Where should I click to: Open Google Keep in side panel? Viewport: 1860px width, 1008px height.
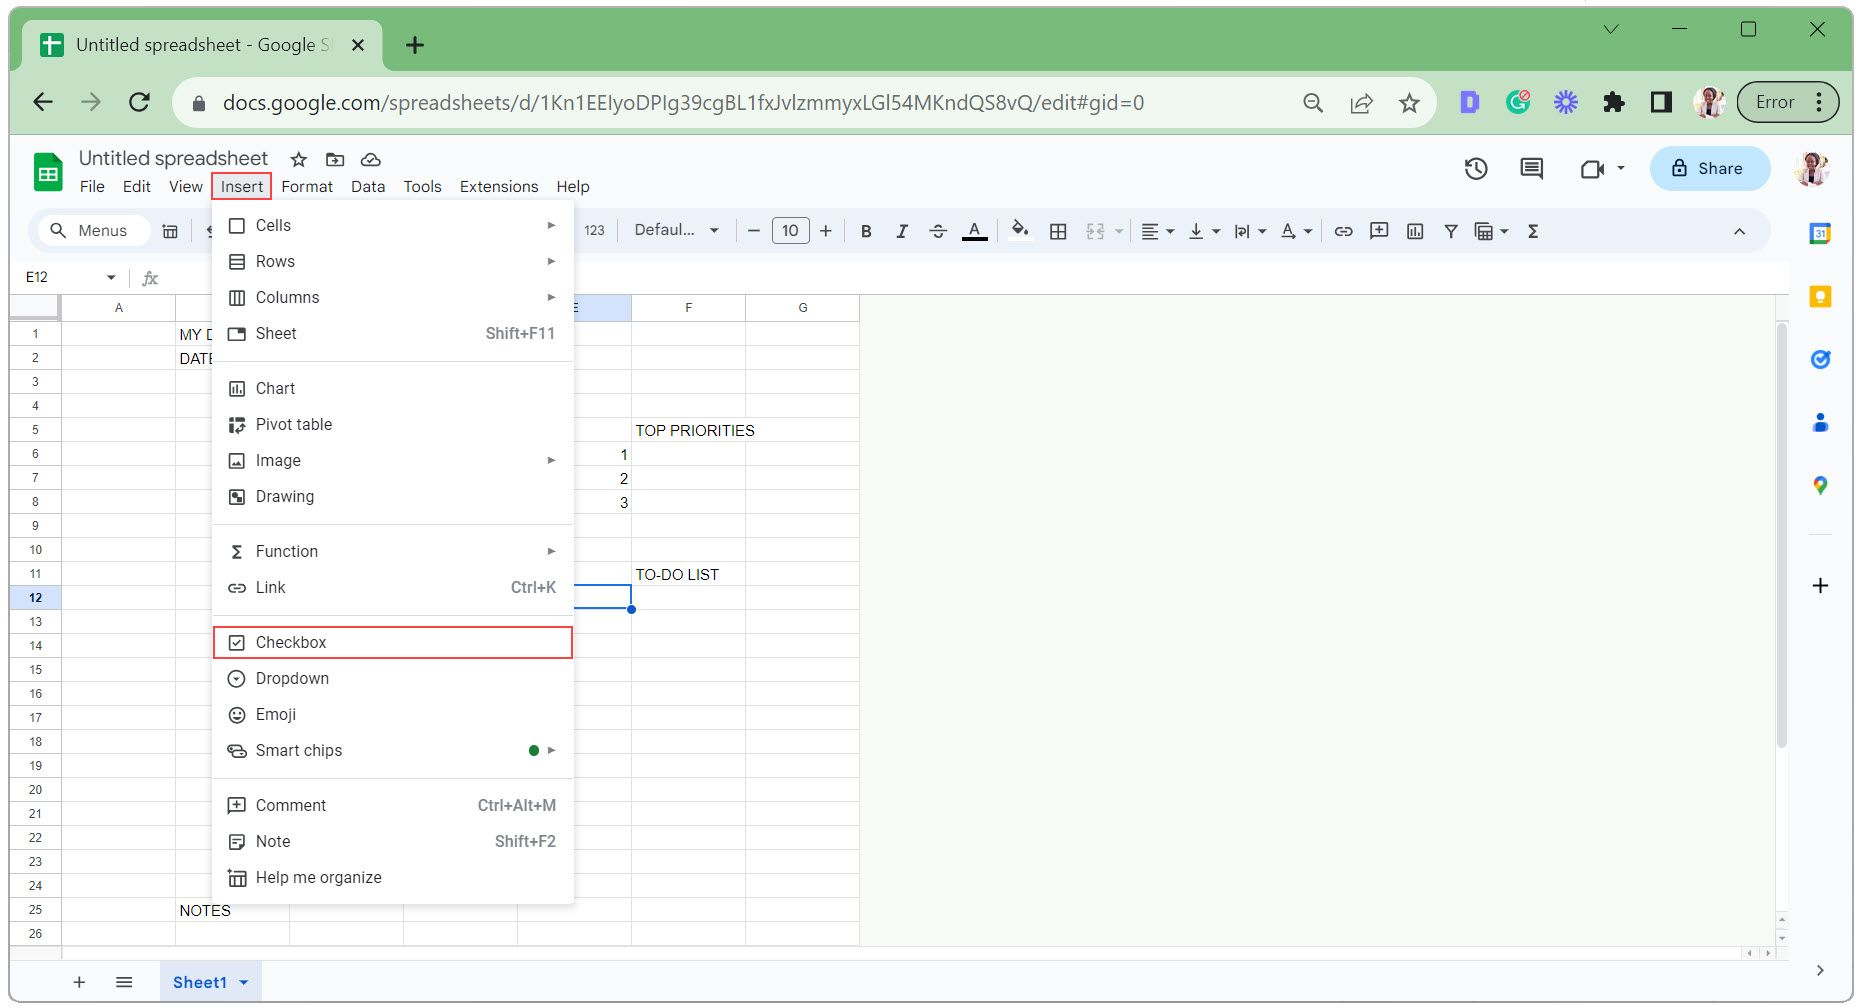[x=1820, y=297]
